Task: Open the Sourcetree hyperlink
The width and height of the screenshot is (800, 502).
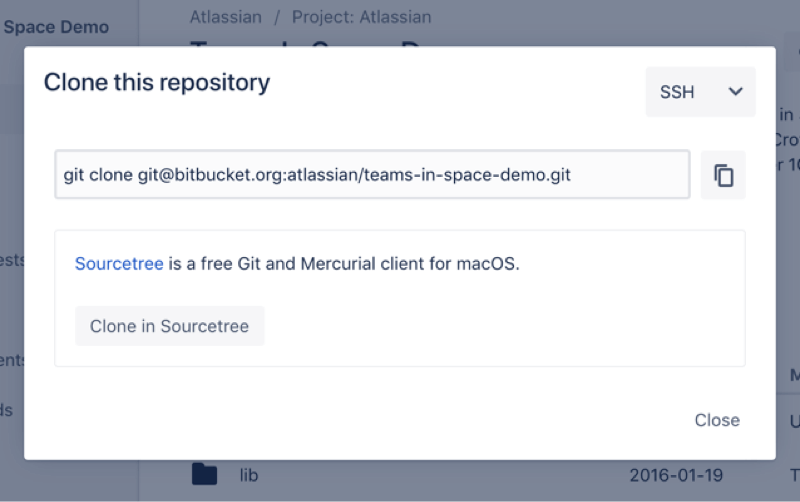Action: 119,264
